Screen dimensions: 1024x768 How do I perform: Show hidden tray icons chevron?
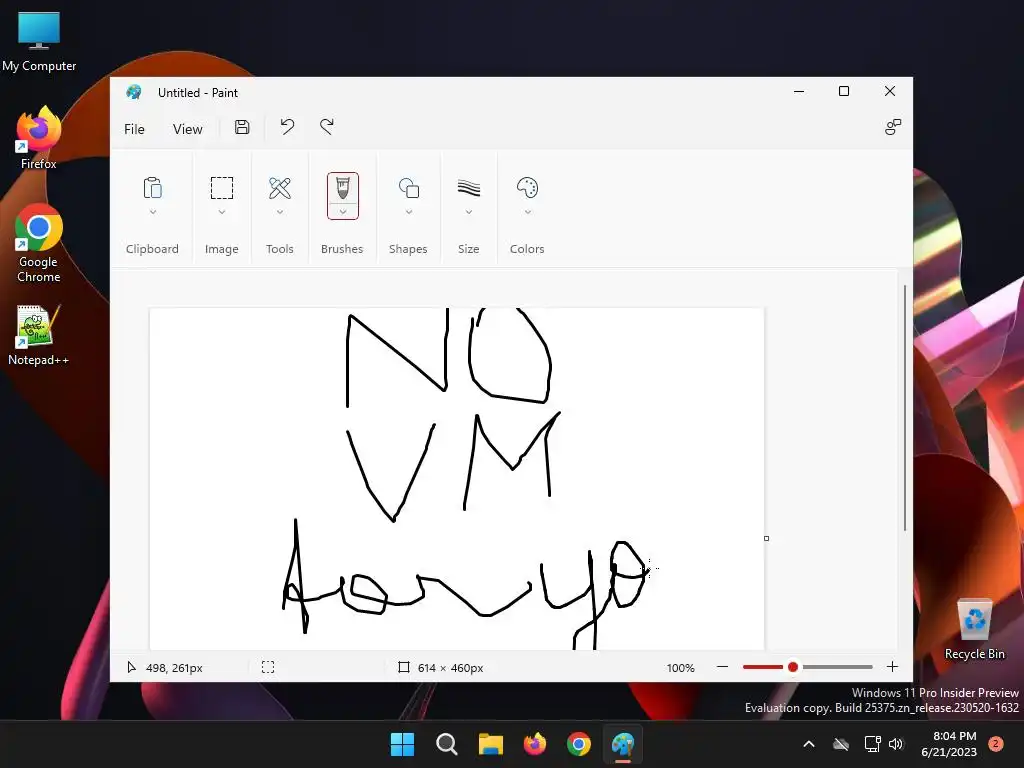[808, 744]
